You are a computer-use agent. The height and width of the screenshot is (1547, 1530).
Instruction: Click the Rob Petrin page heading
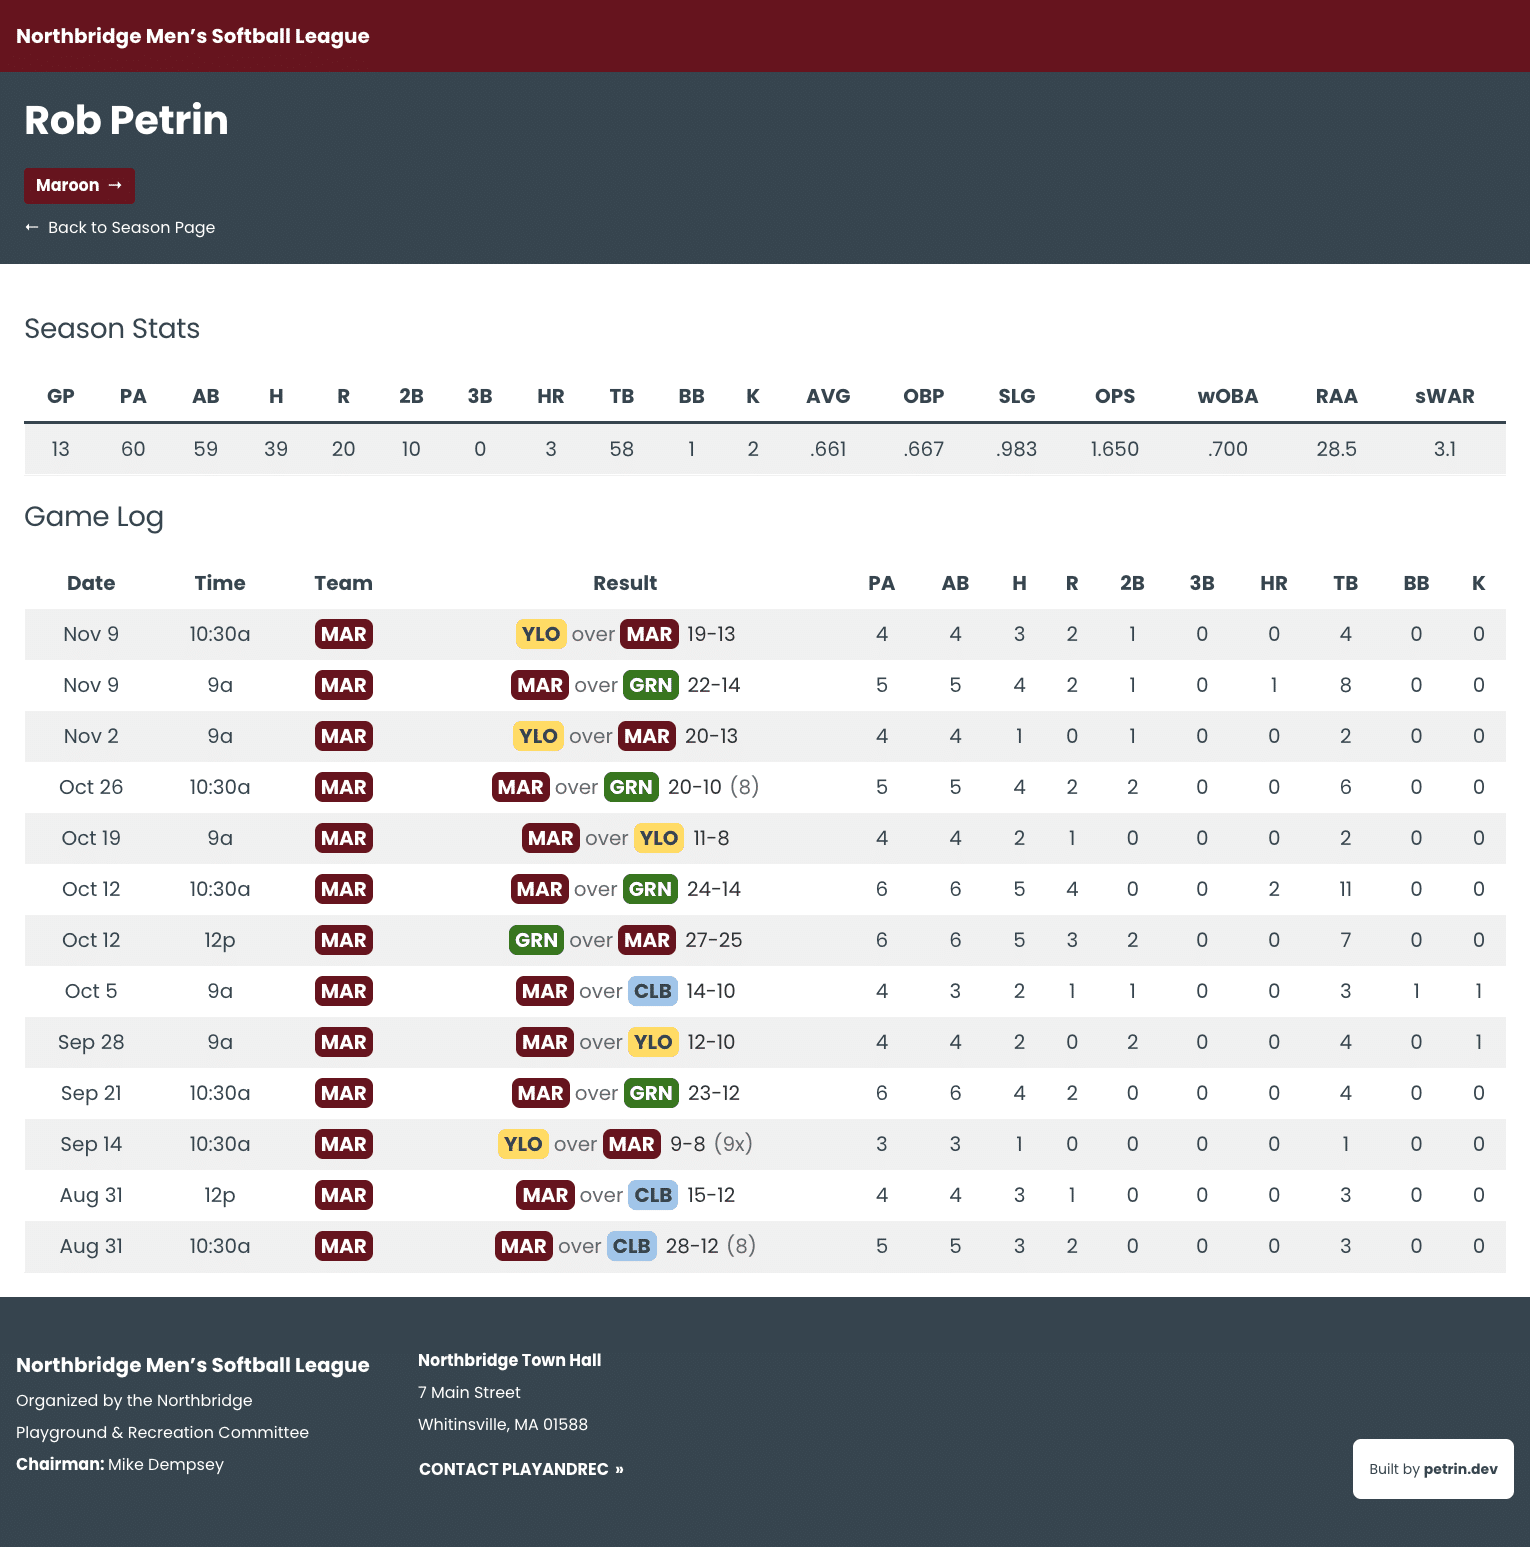125,120
